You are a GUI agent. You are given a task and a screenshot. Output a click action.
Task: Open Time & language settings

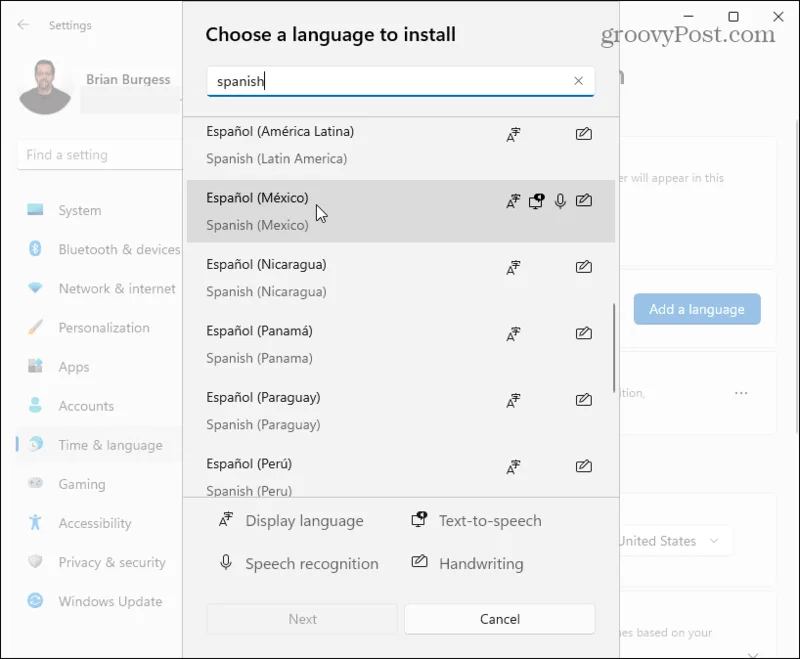(99, 445)
